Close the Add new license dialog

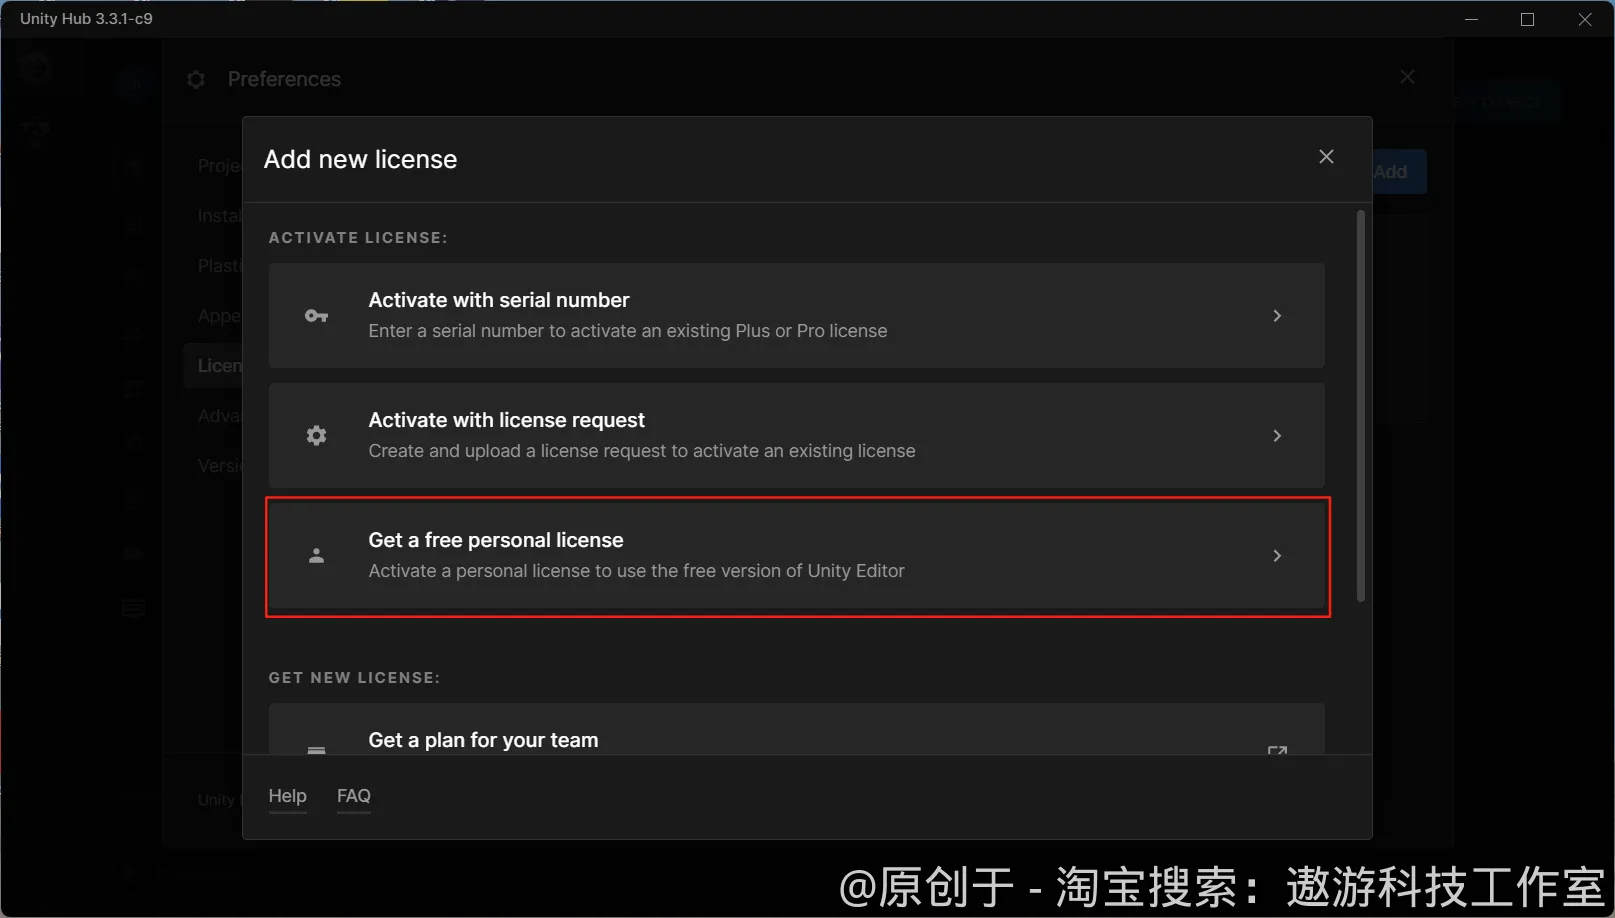point(1326,157)
